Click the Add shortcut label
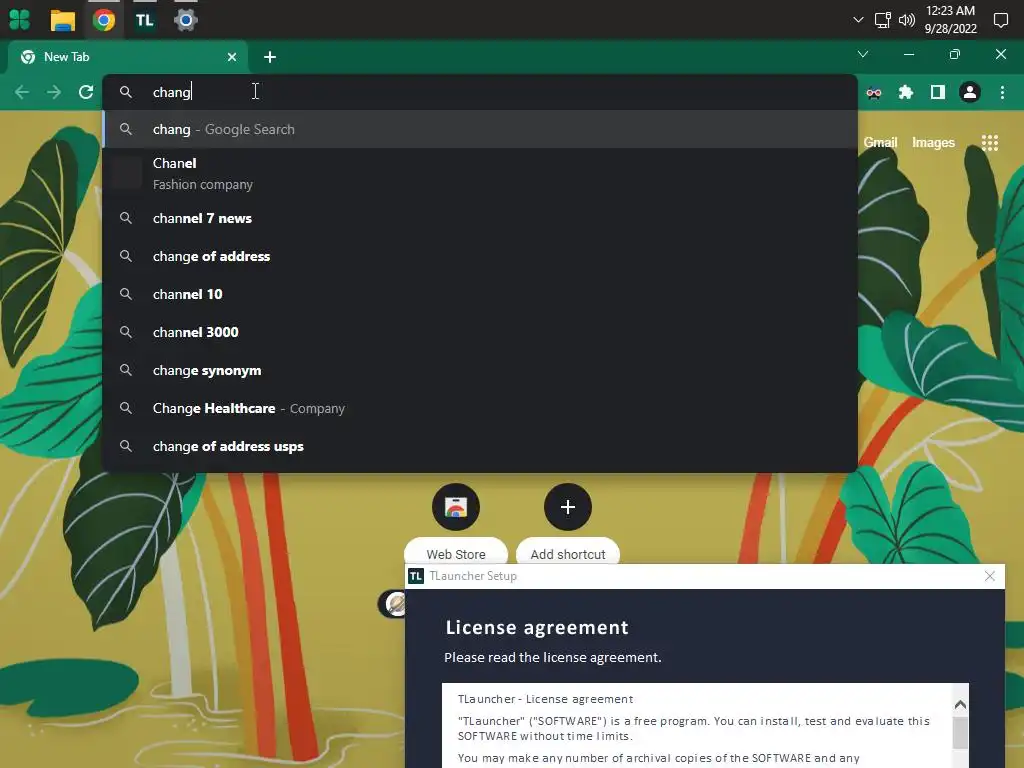The height and width of the screenshot is (768, 1024). click(x=568, y=554)
